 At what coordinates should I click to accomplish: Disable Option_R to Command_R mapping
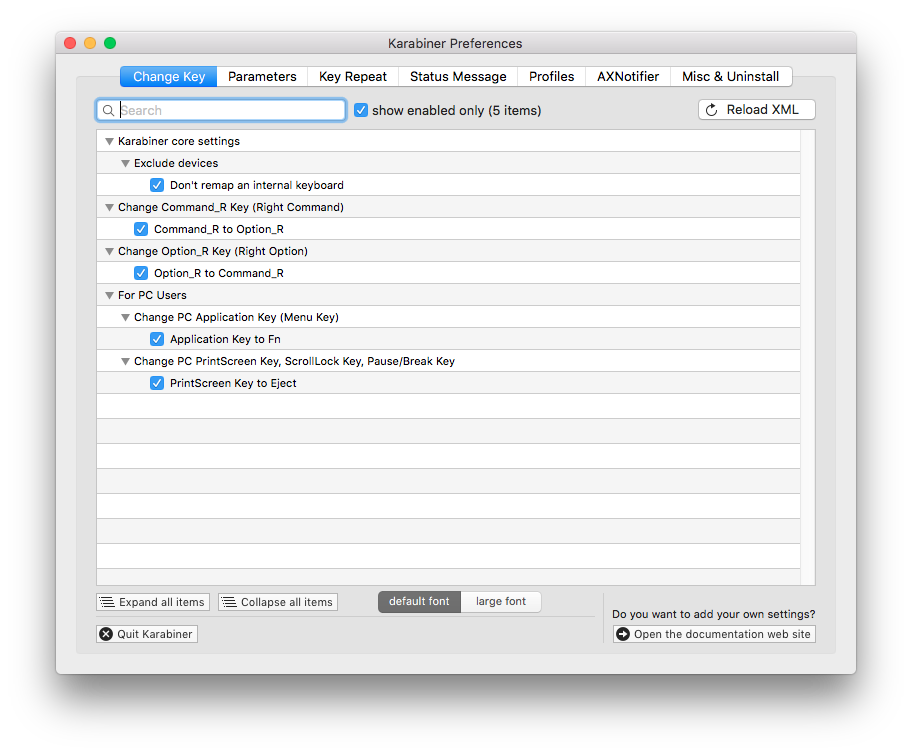coord(141,273)
